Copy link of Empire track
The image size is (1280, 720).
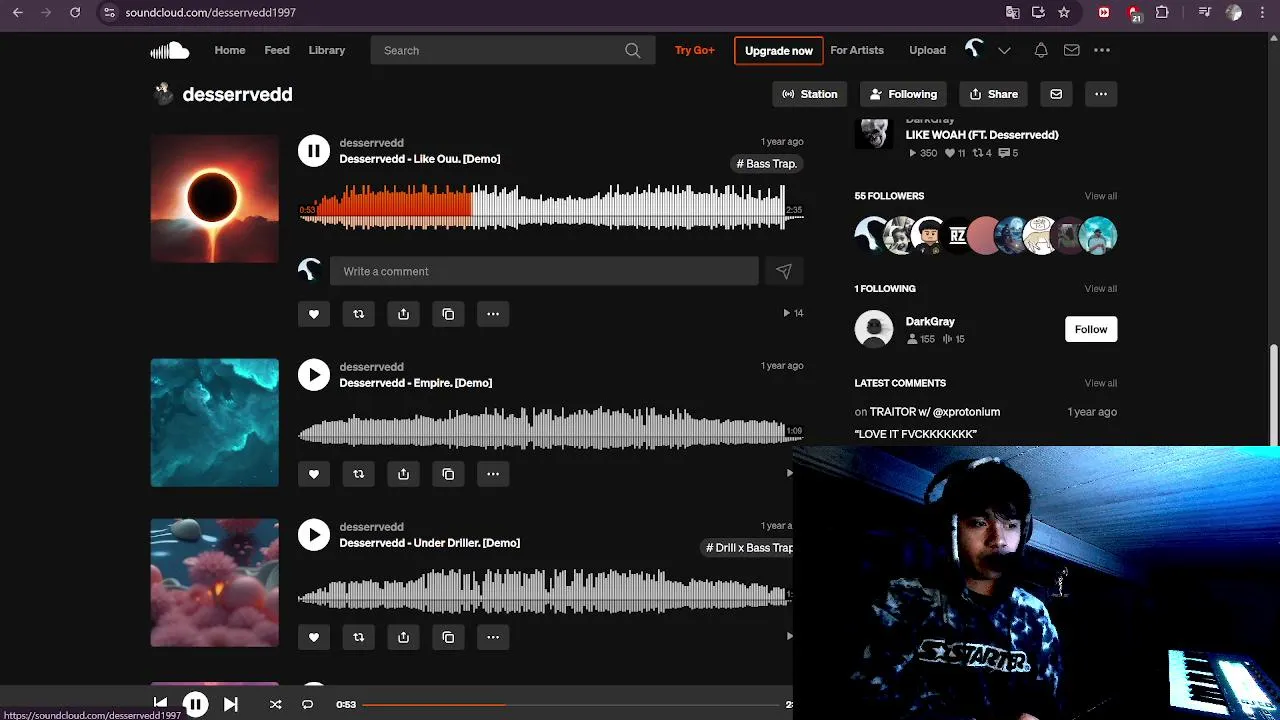coord(448,474)
